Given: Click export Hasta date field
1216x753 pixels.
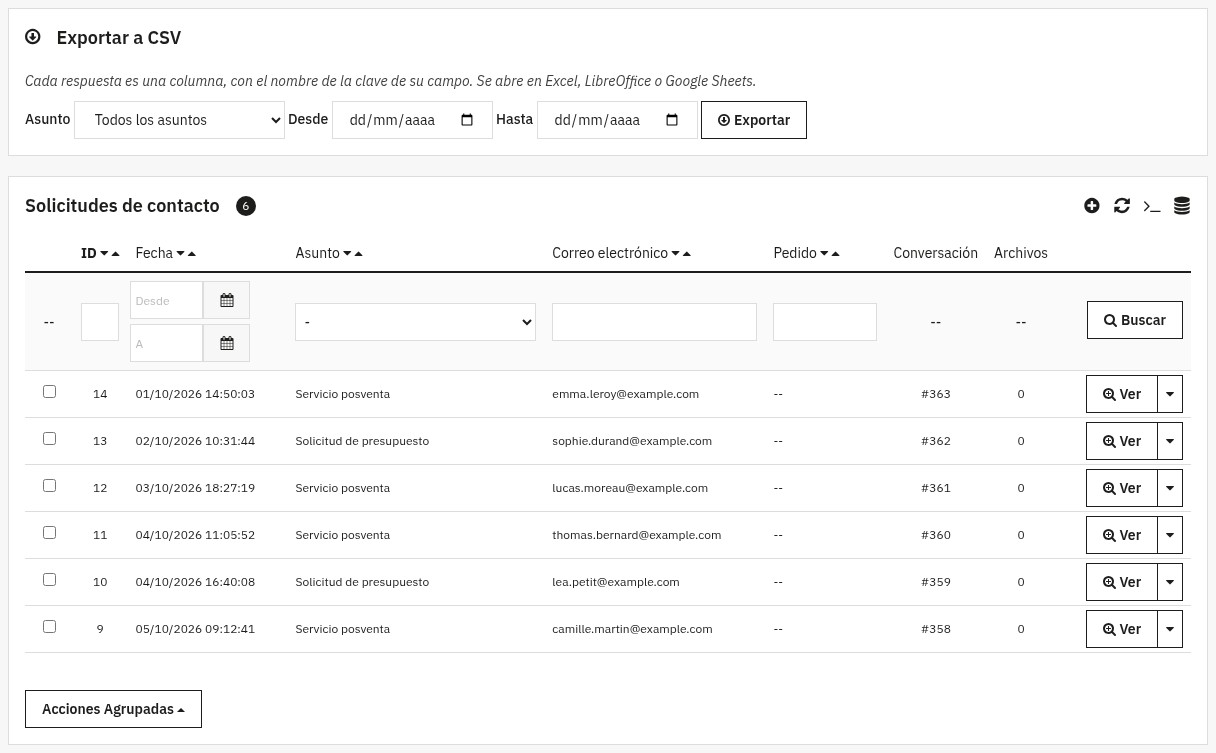Looking at the screenshot, I should pos(617,120).
